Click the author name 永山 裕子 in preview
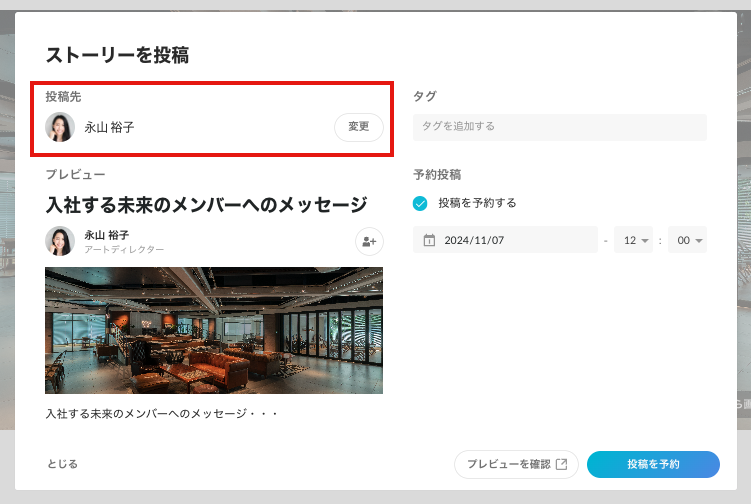The width and height of the screenshot is (751, 504). 106,235
